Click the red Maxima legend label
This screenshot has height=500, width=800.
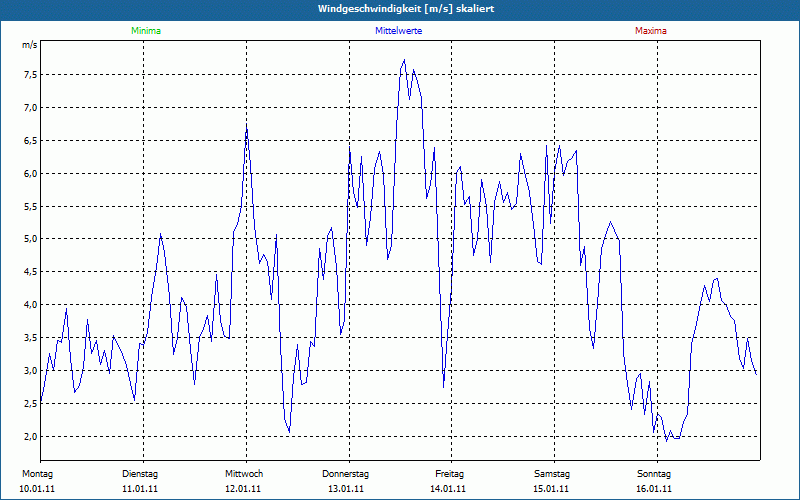[651, 31]
